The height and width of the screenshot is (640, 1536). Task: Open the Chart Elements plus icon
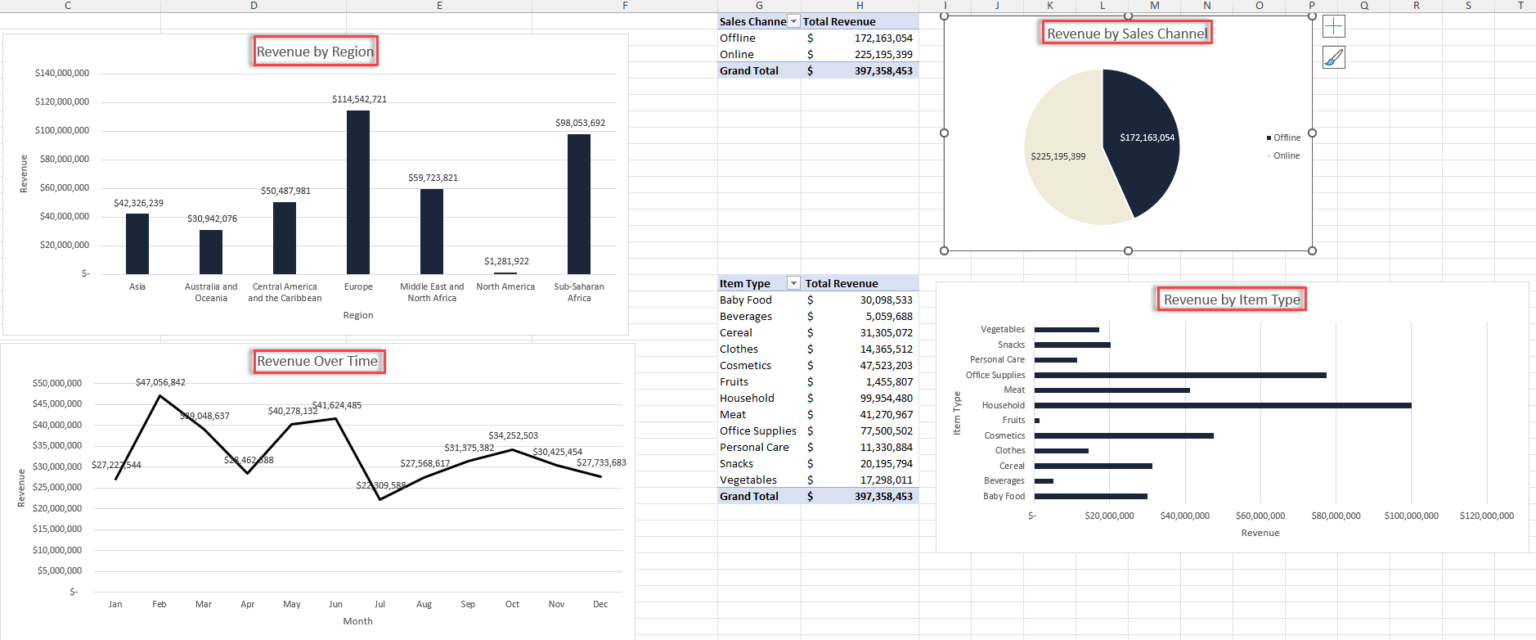[1334, 26]
